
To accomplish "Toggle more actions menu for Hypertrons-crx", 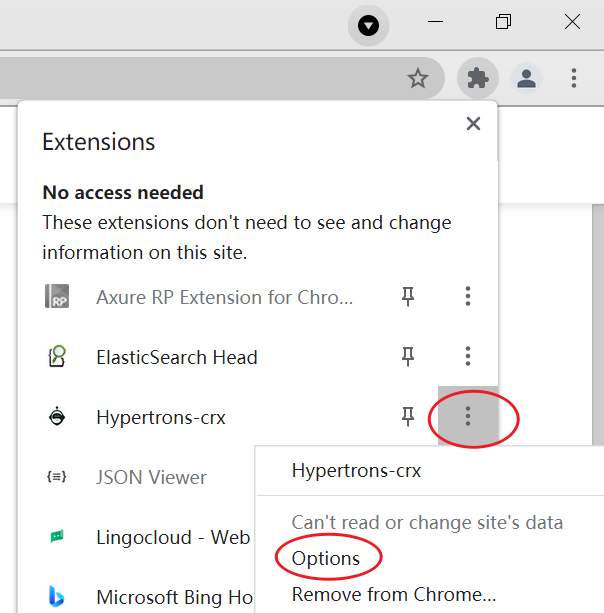I will (467, 417).
